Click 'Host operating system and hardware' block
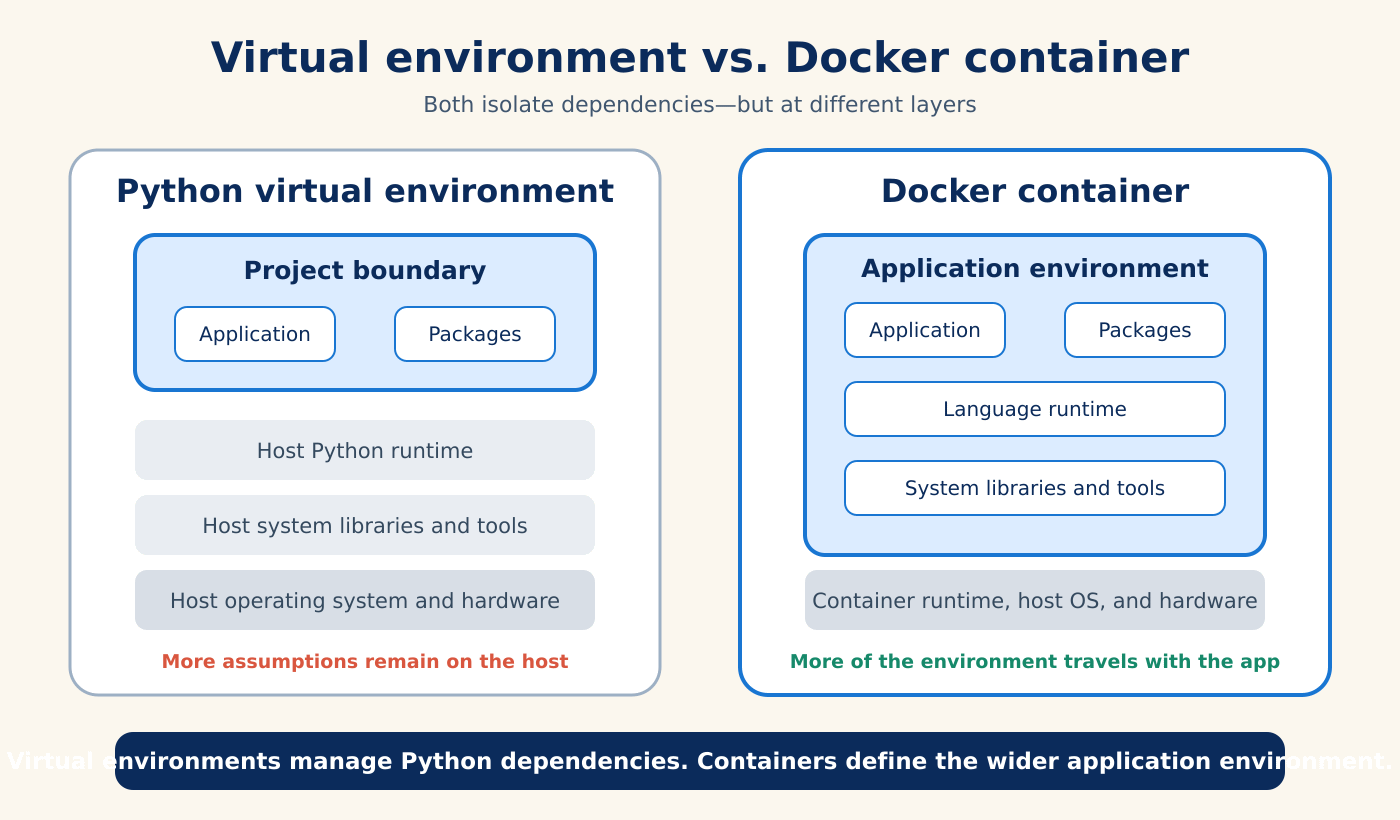Screen dimensions: 1400x820 (365, 600)
